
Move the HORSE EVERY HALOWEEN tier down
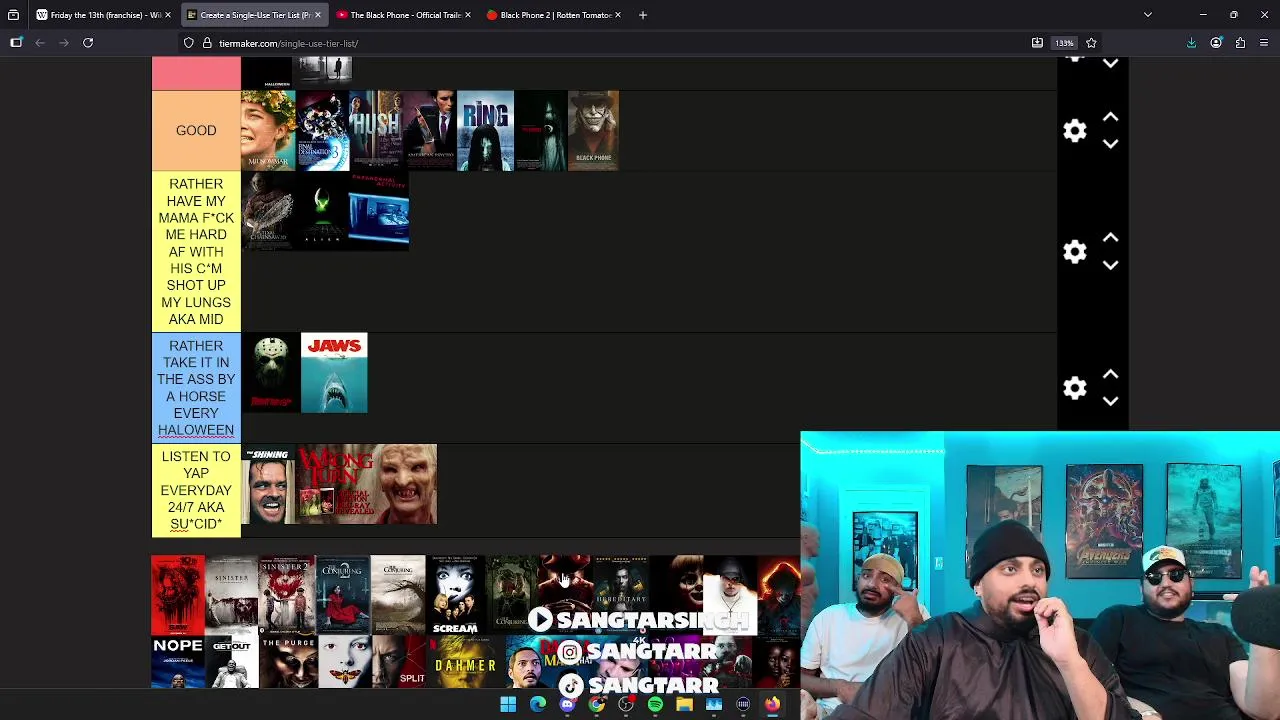coord(1110,401)
